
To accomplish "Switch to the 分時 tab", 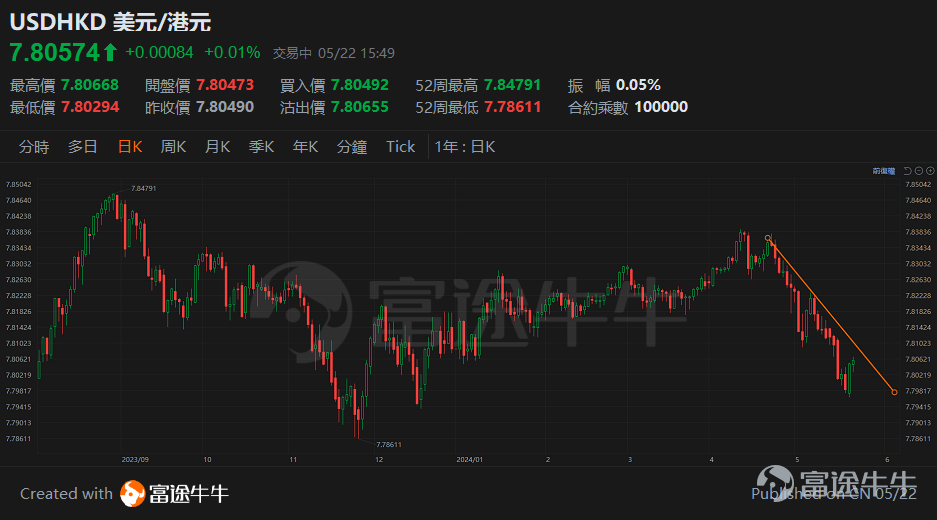I will click(x=33, y=146).
